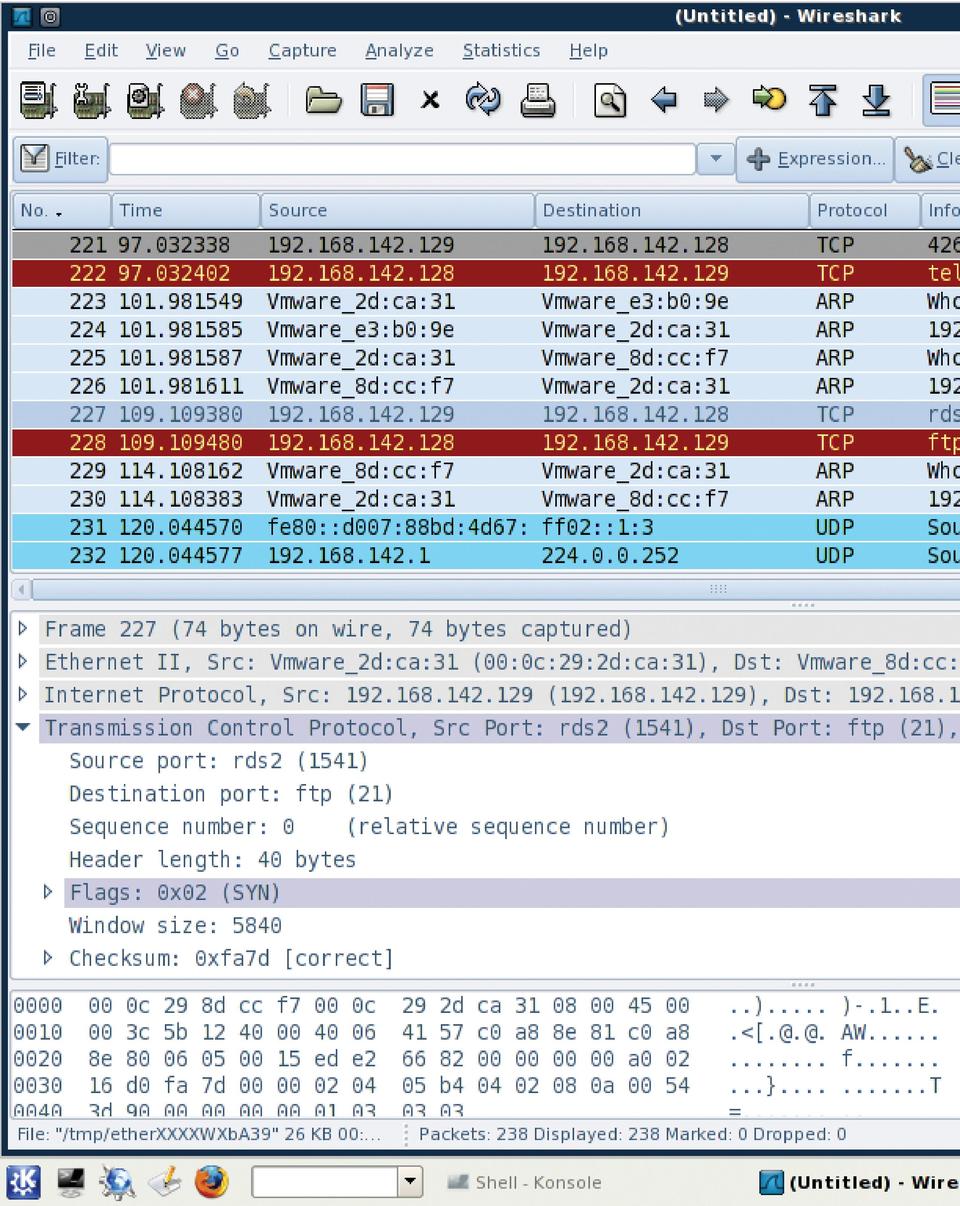Viewport: 960px width, 1206px height.
Task: Toggle packet colorization in toolbar
Action: coord(943,100)
